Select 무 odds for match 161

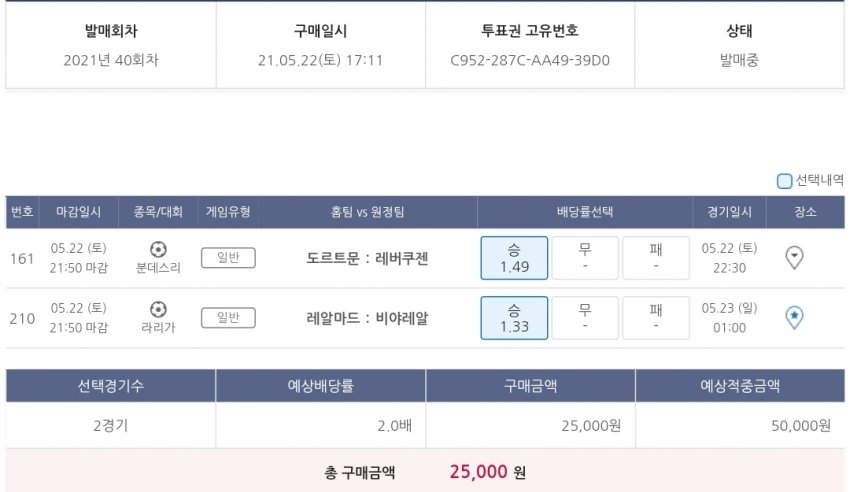(585, 258)
